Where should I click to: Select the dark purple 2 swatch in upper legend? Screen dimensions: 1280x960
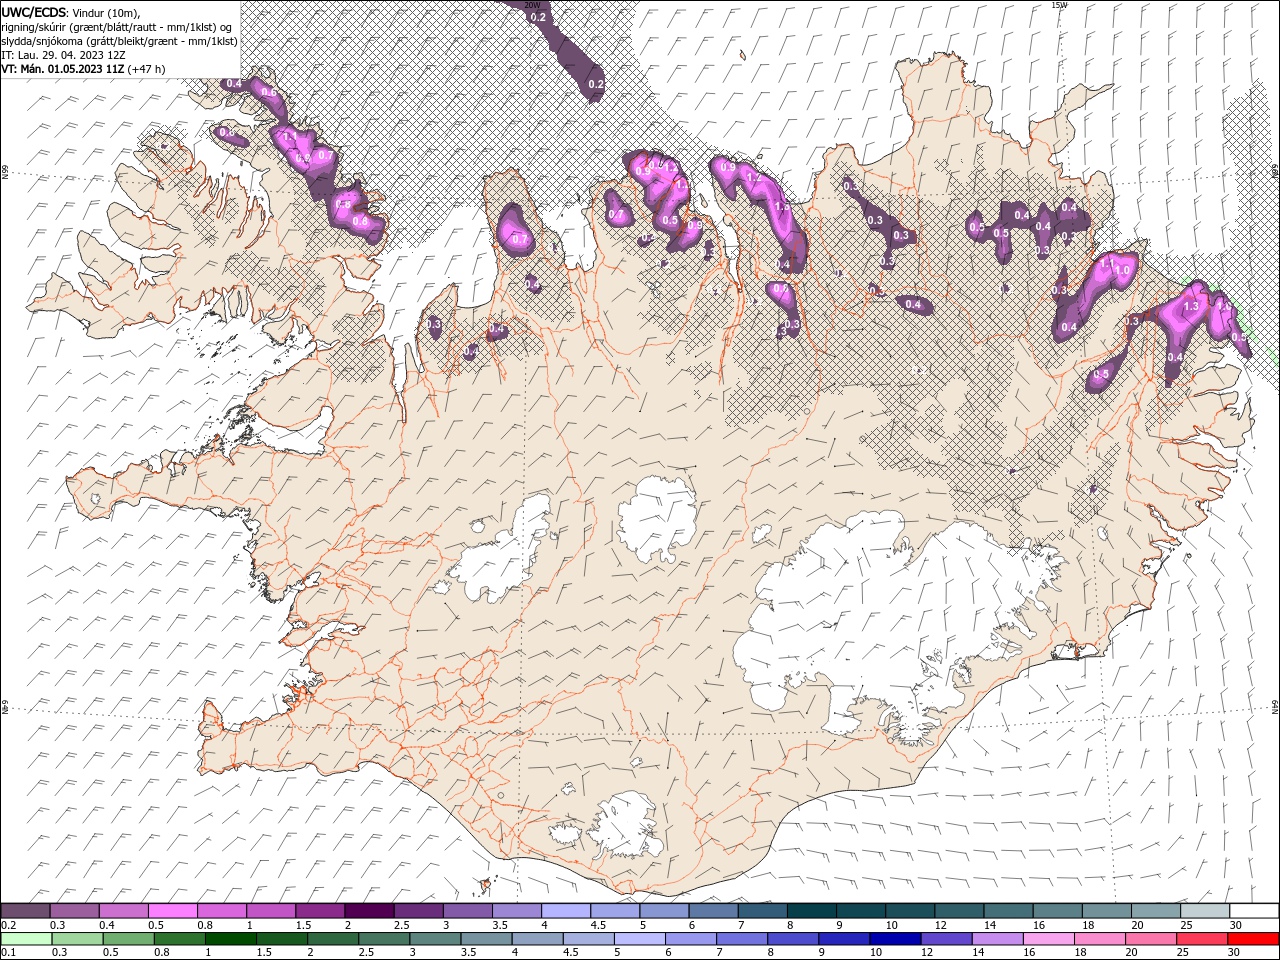click(368, 911)
